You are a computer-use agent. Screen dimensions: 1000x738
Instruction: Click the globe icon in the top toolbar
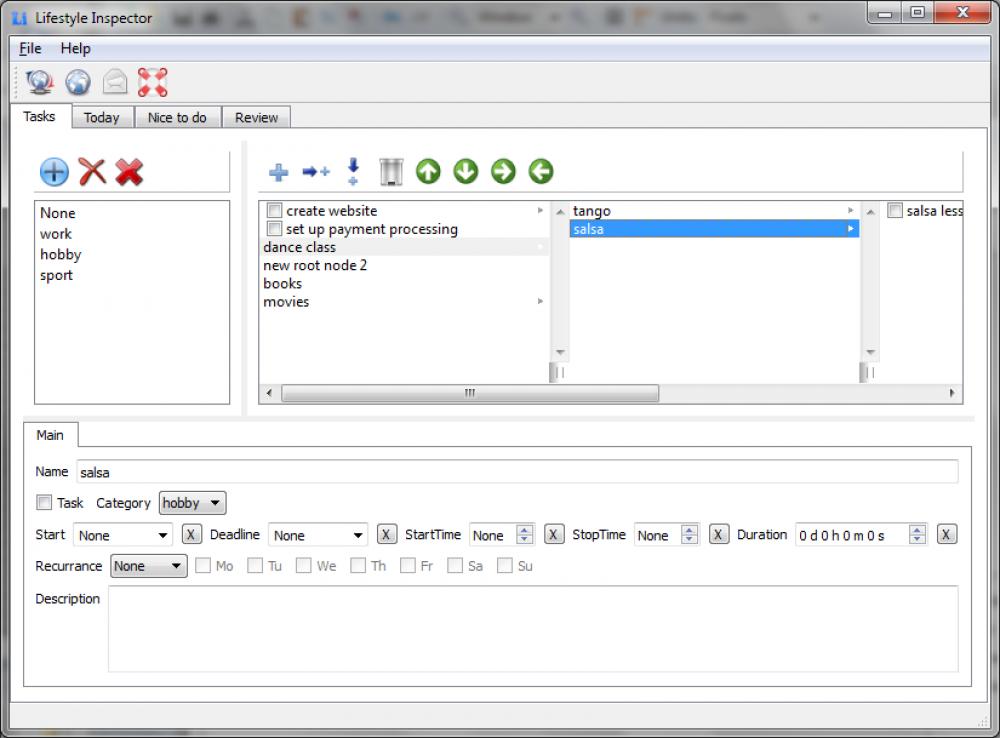point(78,82)
